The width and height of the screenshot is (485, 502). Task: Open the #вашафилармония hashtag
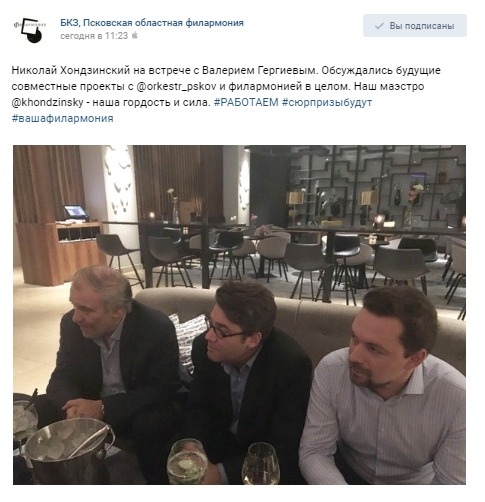(x=62, y=118)
